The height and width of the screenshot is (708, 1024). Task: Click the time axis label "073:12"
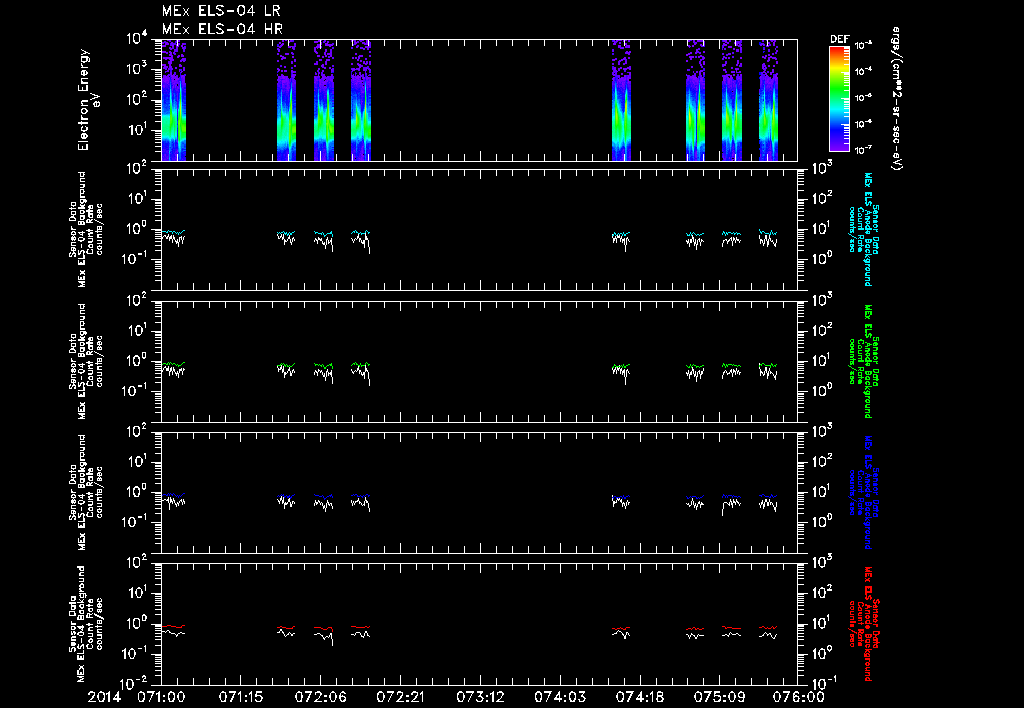(479, 697)
